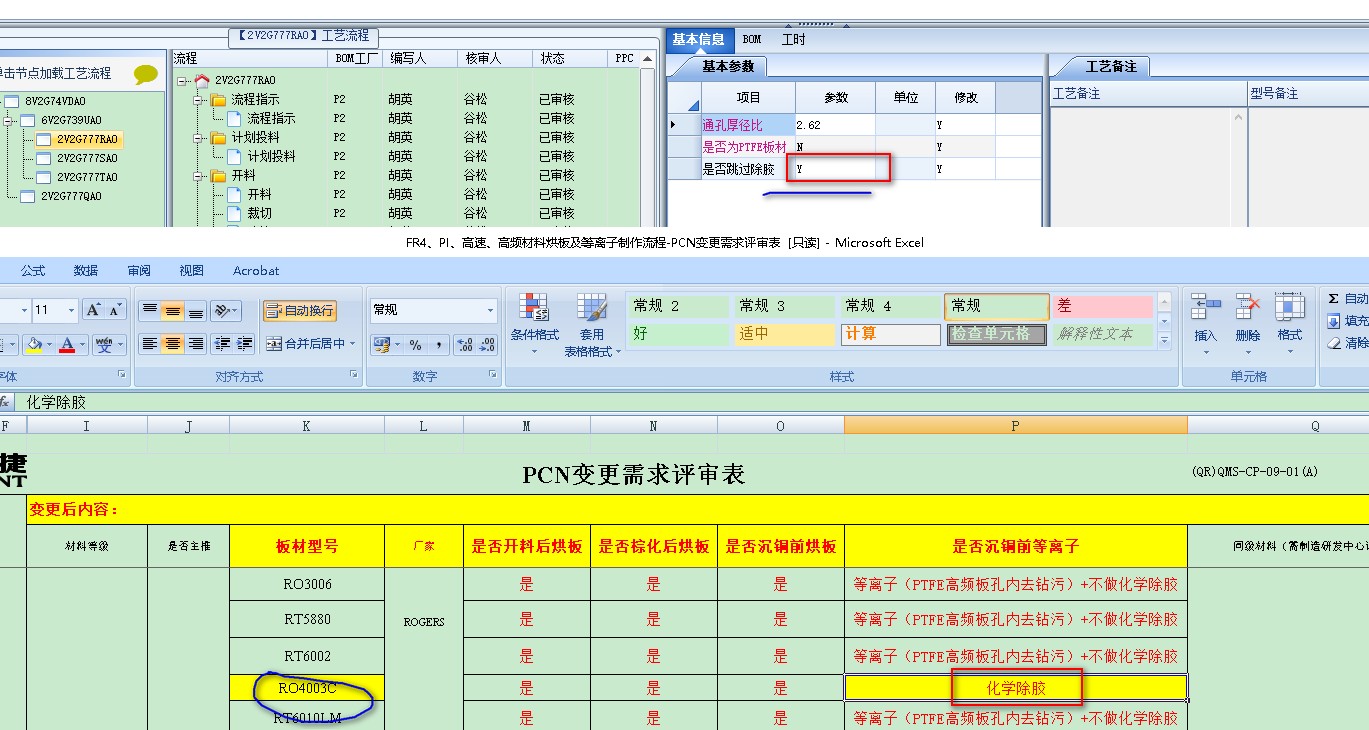Viewport: 1369px width, 730px height.
Task: Open the 常规 number format dropdown
Action: coord(490,310)
